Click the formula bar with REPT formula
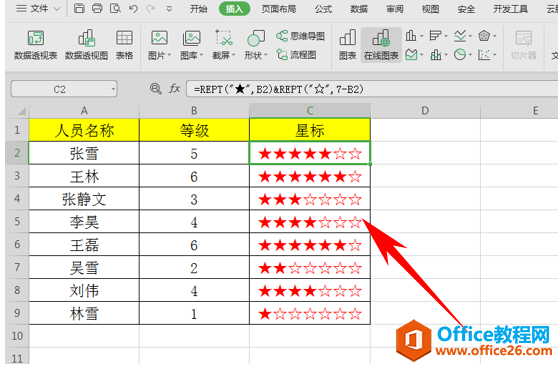 pyautogui.click(x=371, y=89)
